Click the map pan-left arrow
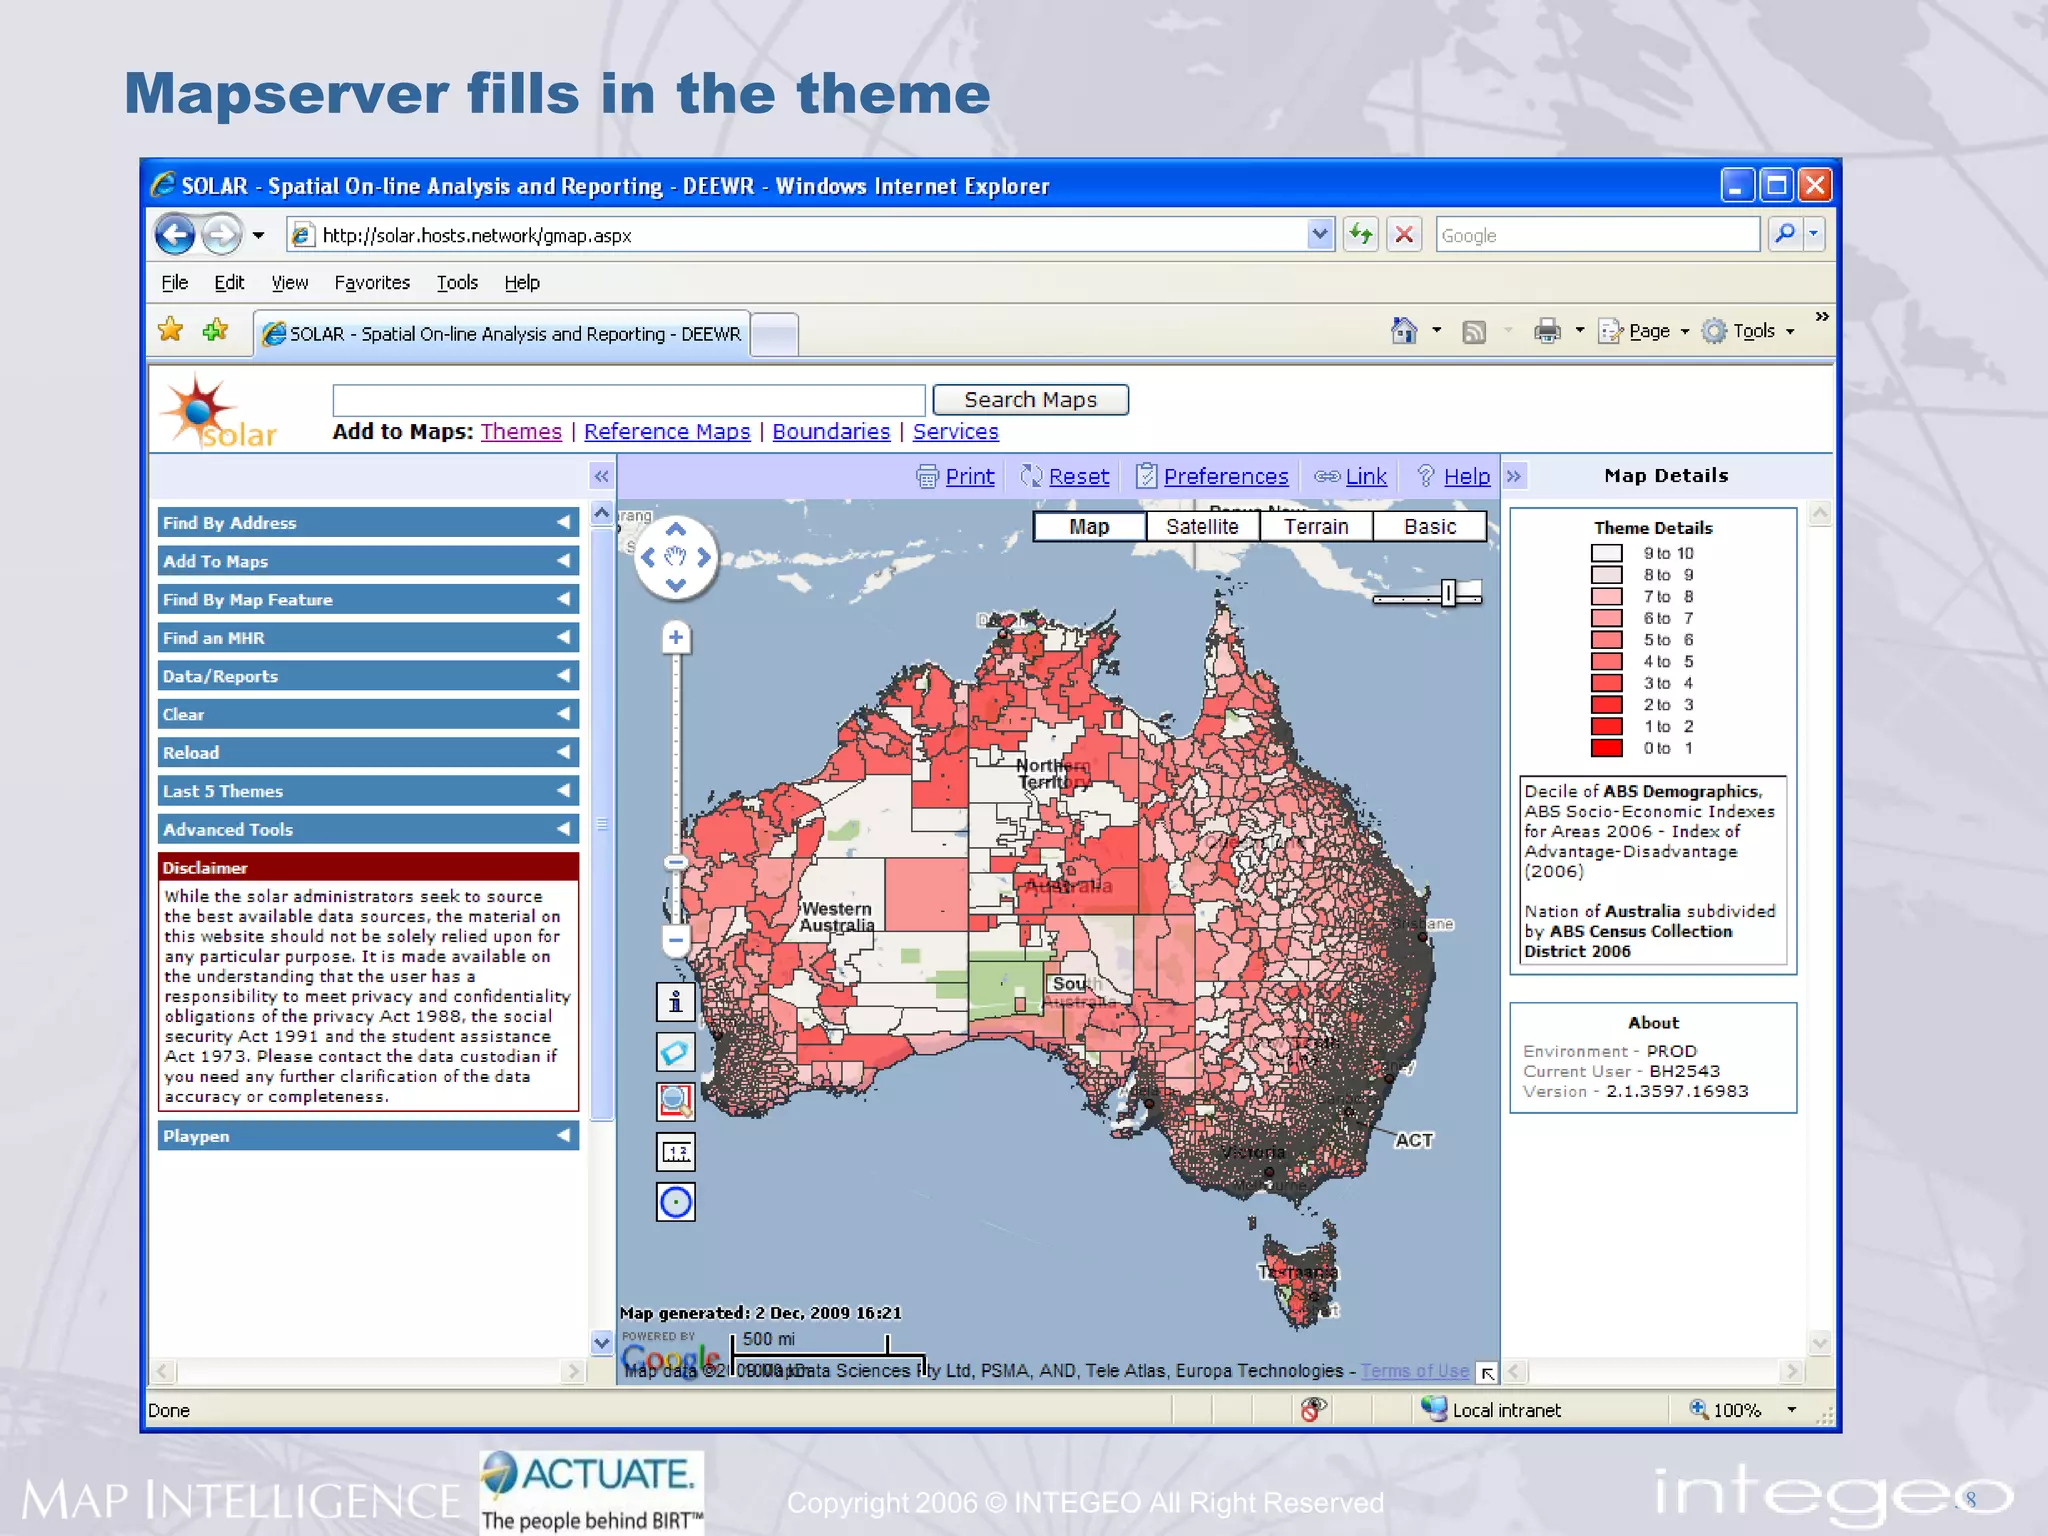 coord(647,557)
